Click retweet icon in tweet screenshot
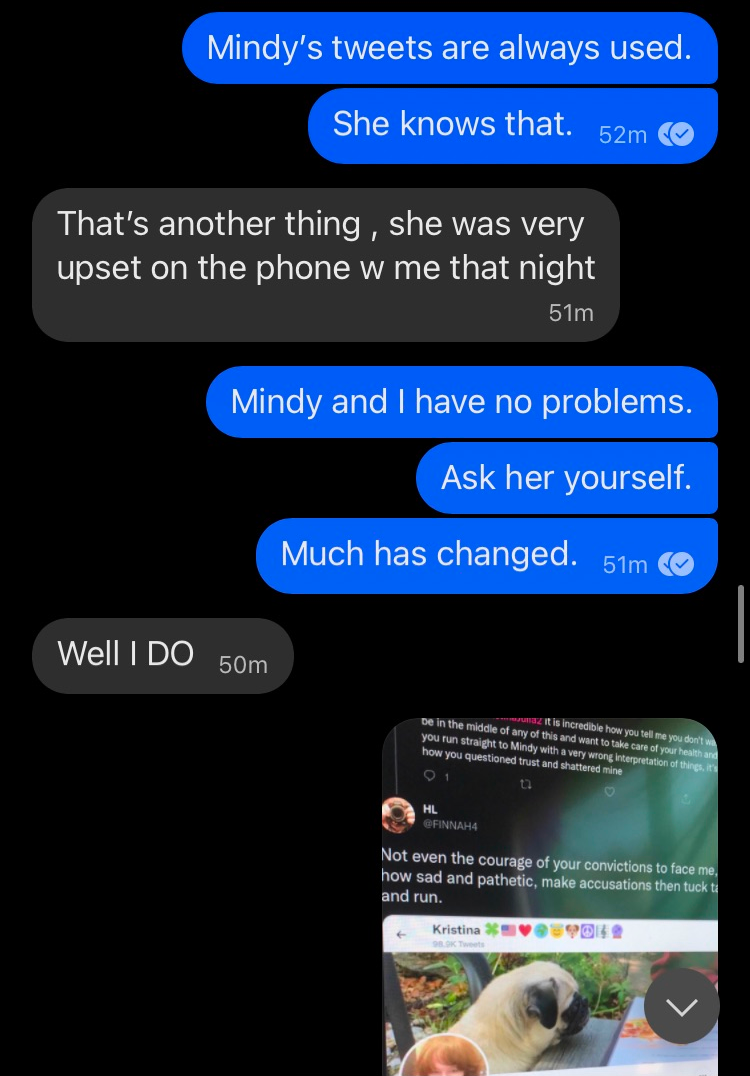750x1076 pixels. [526, 784]
